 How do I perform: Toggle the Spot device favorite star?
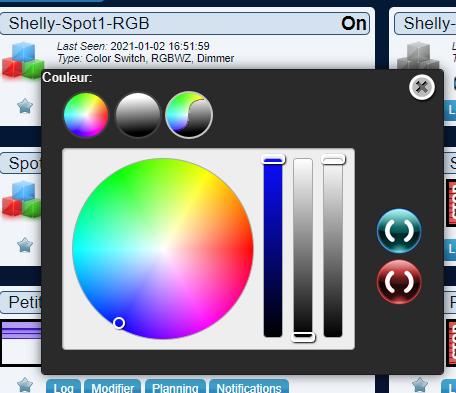coord(25,245)
